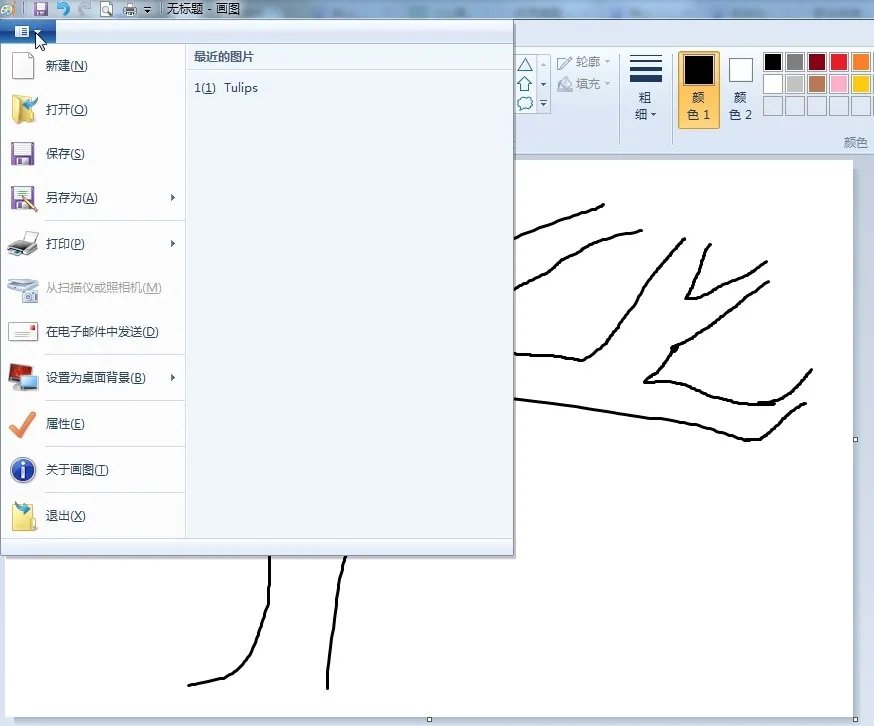Pick the red color swatch in palette

[x=839, y=62]
